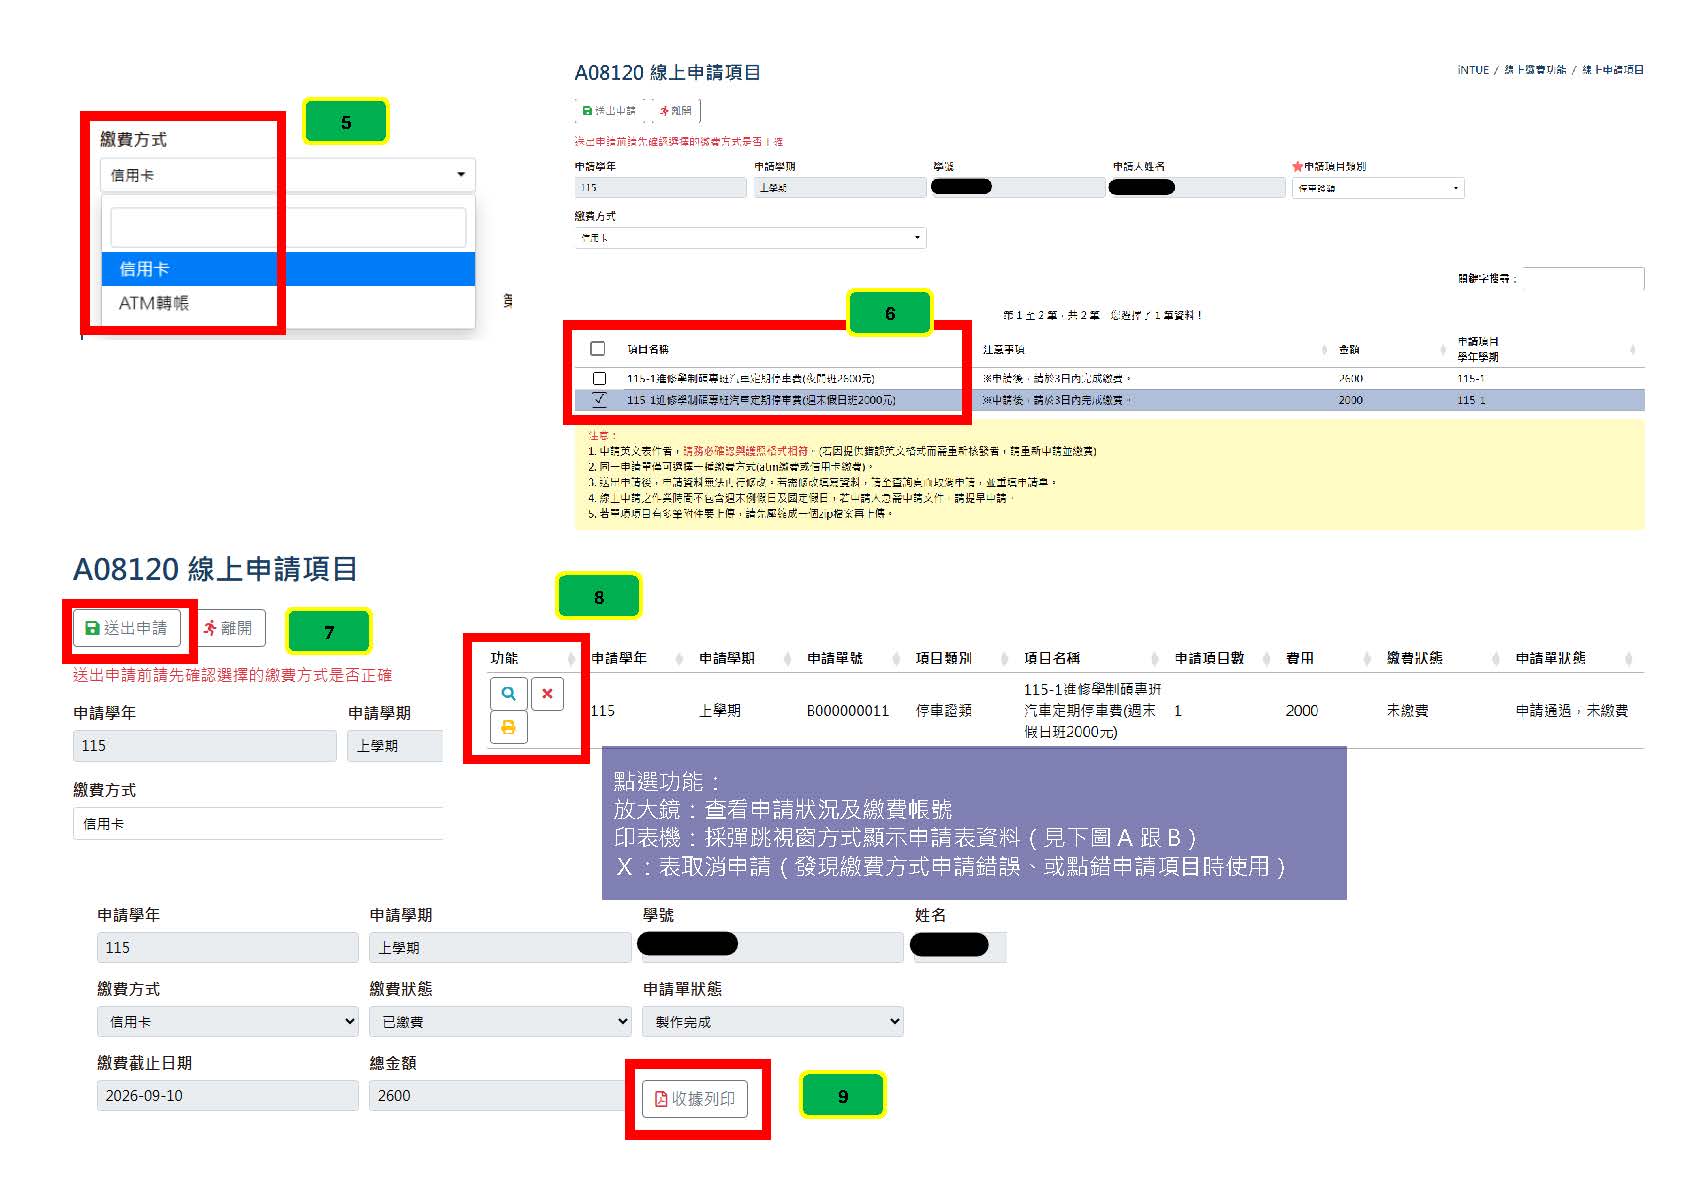Click the search box inside payment dropdown
Viewport: 1687px width, 1193px height.
[288, 228]
